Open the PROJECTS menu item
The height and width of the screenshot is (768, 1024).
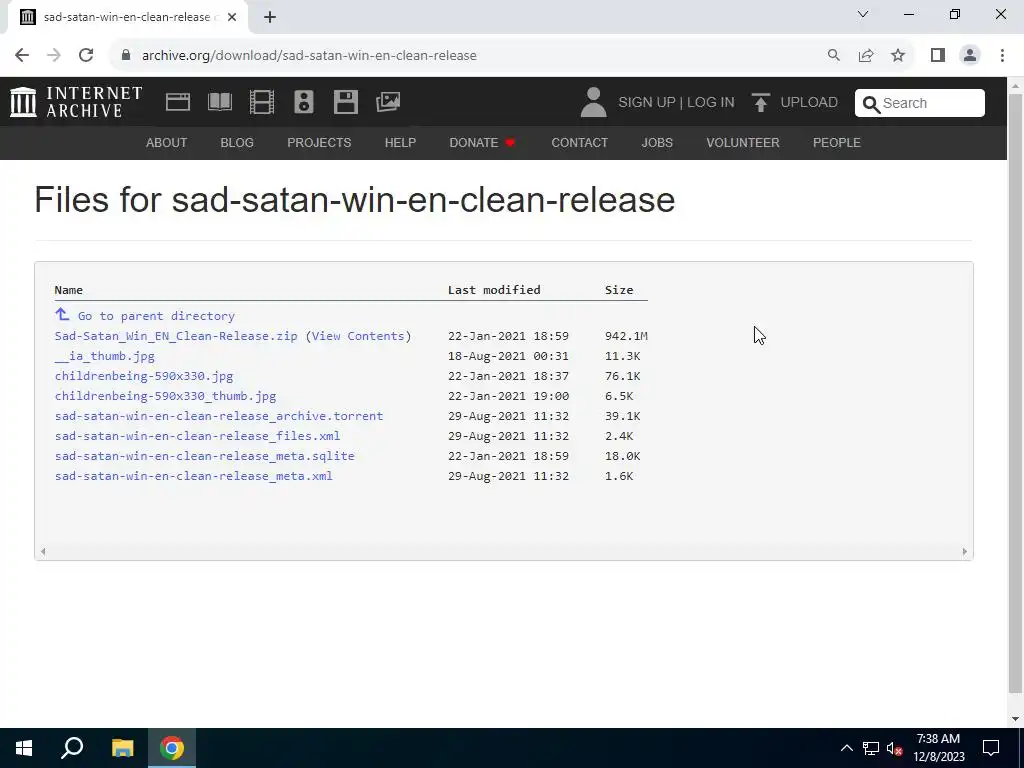click(319, 142)
